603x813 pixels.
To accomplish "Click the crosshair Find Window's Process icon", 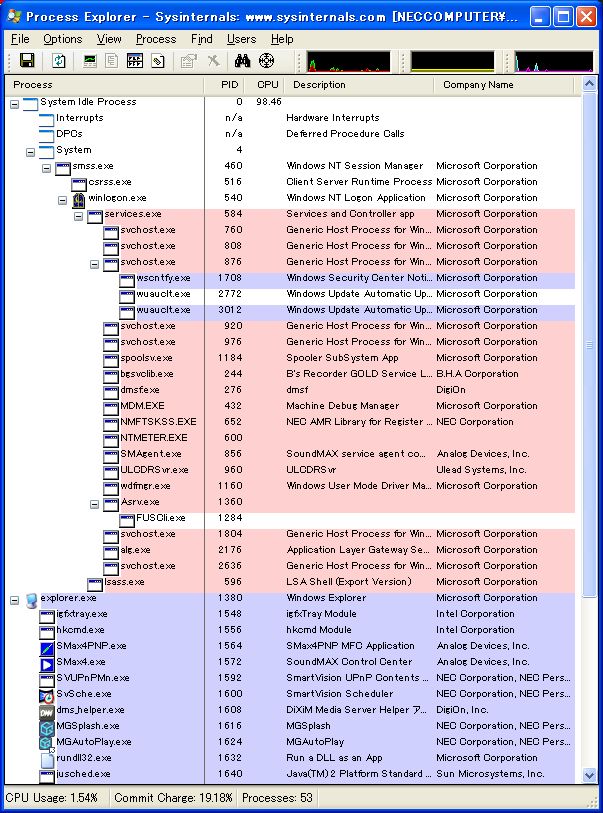I will pyautogui.click(x=266, y=62).
